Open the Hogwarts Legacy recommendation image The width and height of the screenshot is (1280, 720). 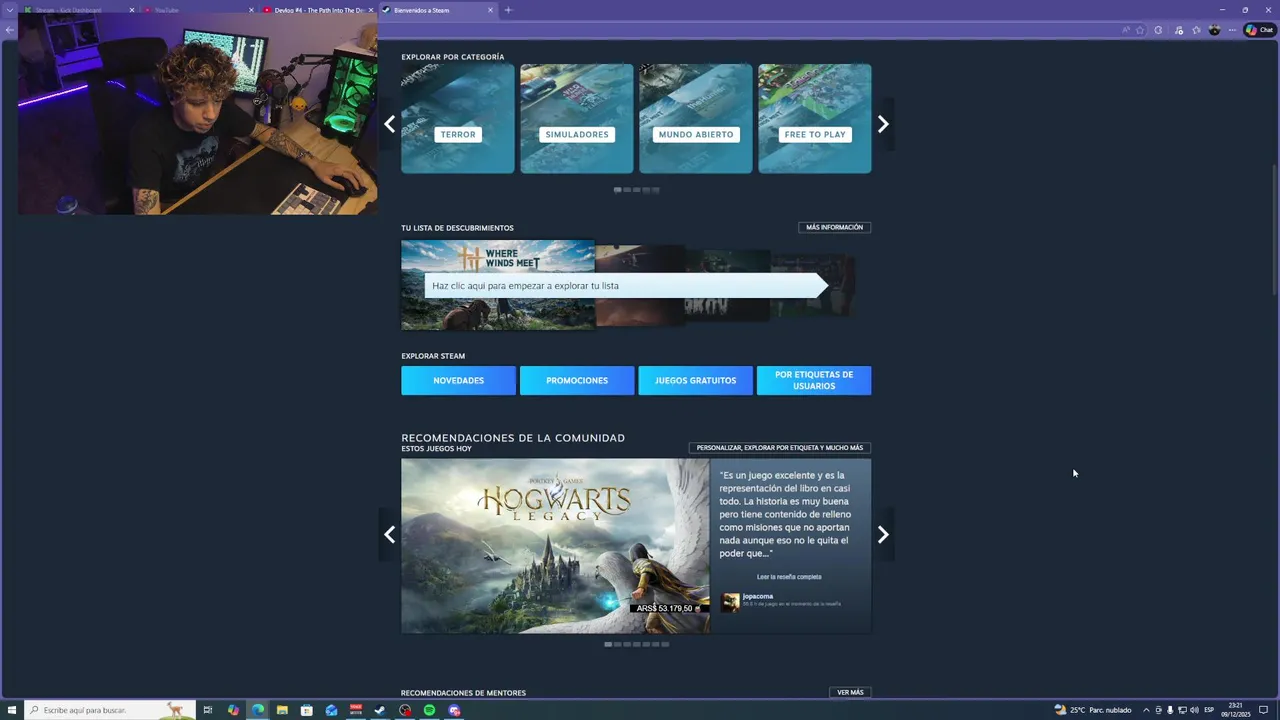click(x=555, y=546)
